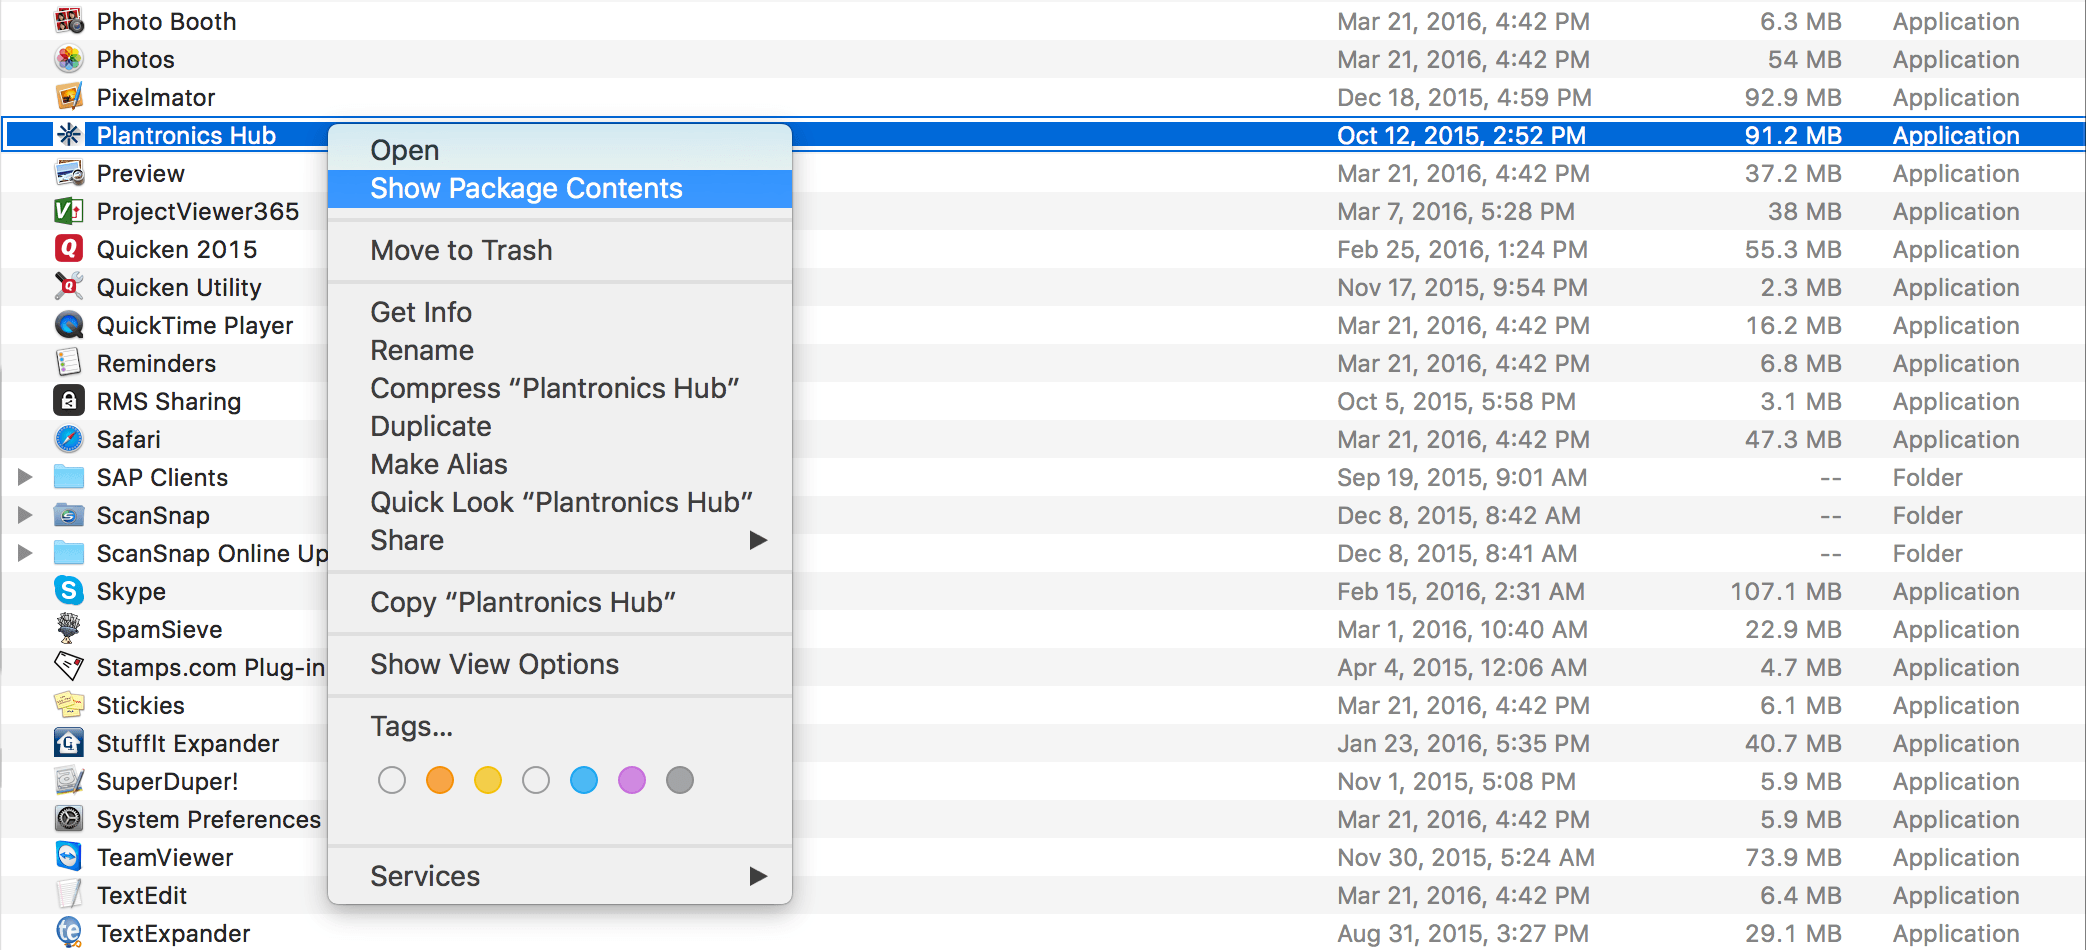Screen dimensions: 2086x950
Task: Apply the purple tag color
Action: click(632, 780)
